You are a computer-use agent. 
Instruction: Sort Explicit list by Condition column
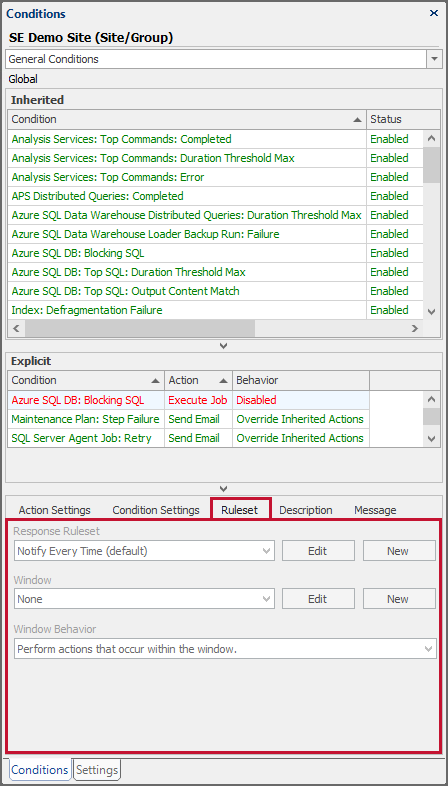(x=86, y=380)
